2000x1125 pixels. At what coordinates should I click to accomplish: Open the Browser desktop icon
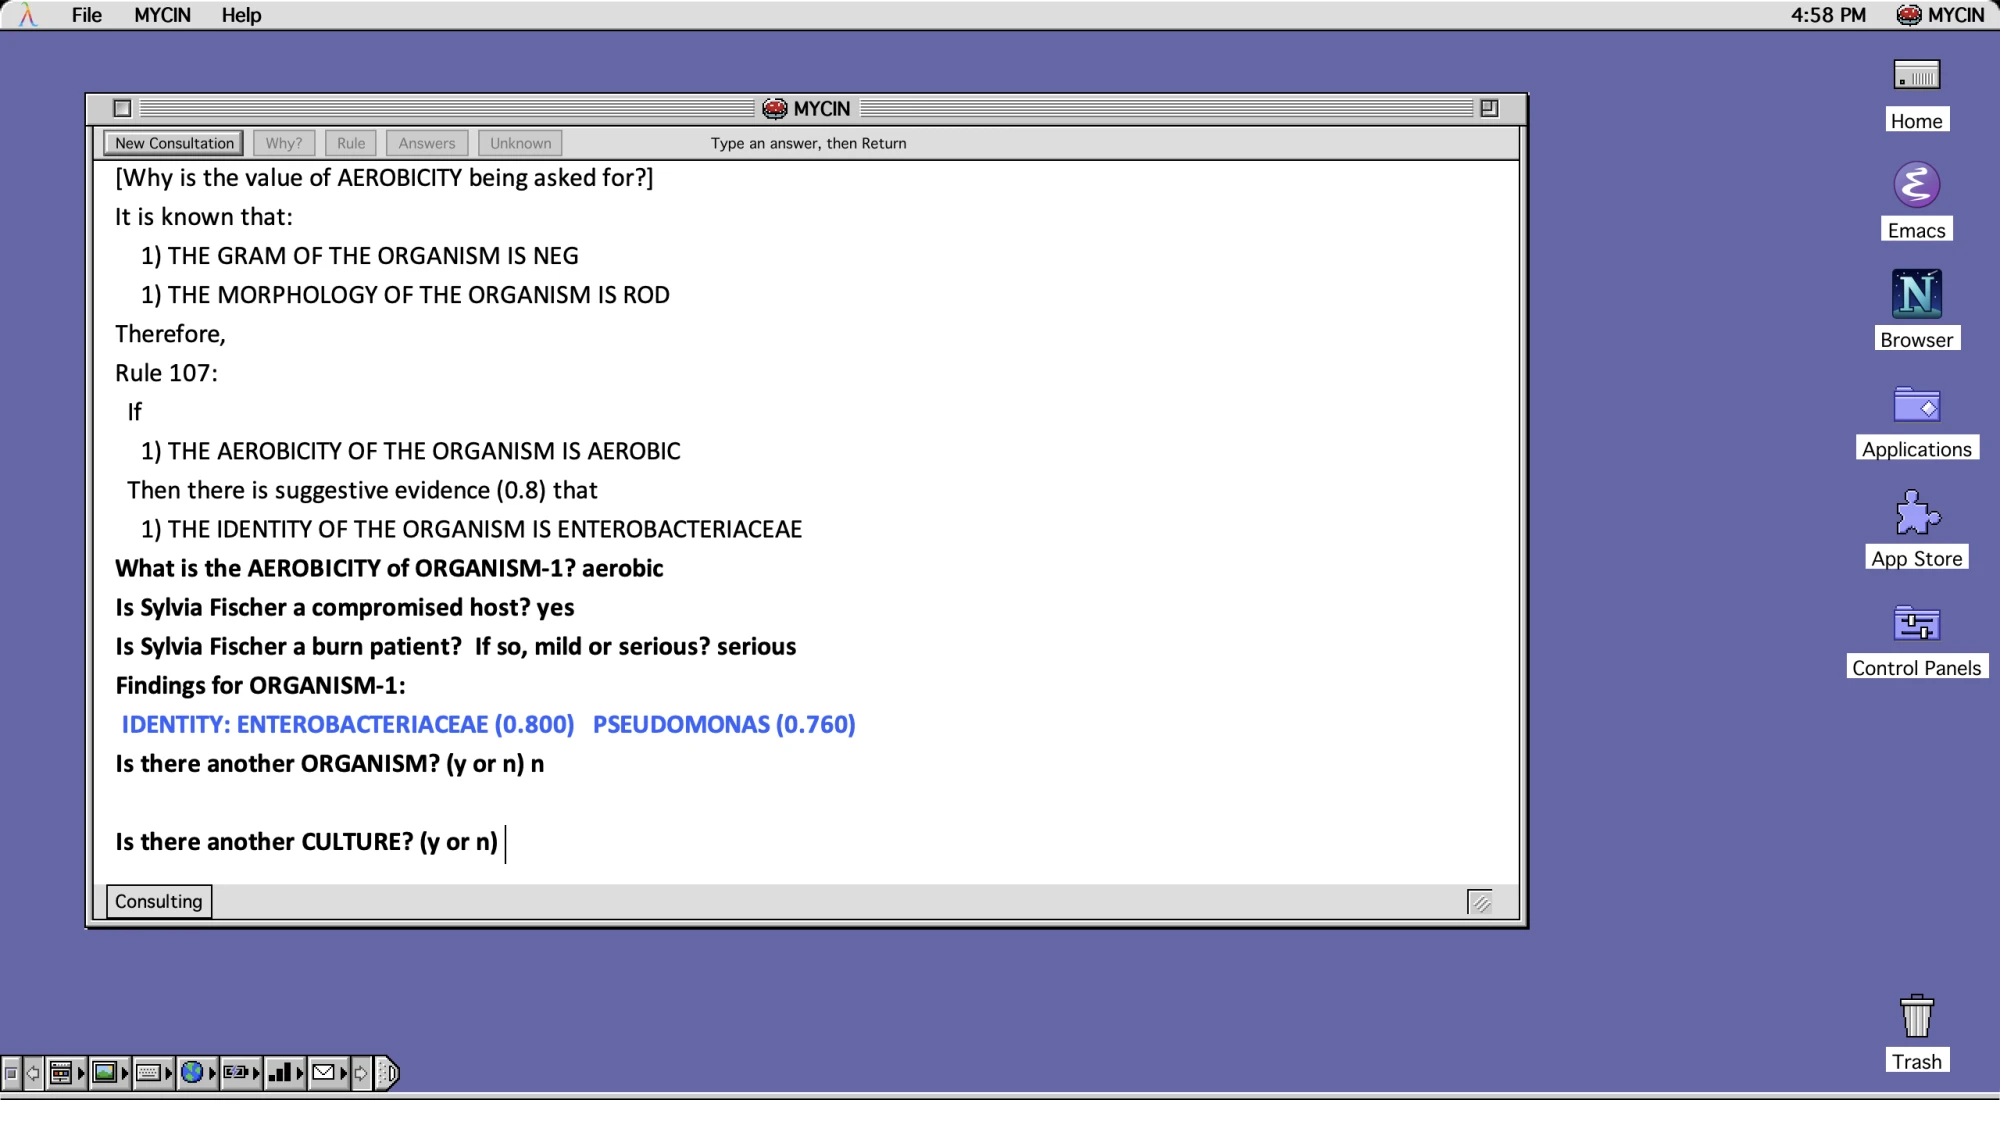1916,294
